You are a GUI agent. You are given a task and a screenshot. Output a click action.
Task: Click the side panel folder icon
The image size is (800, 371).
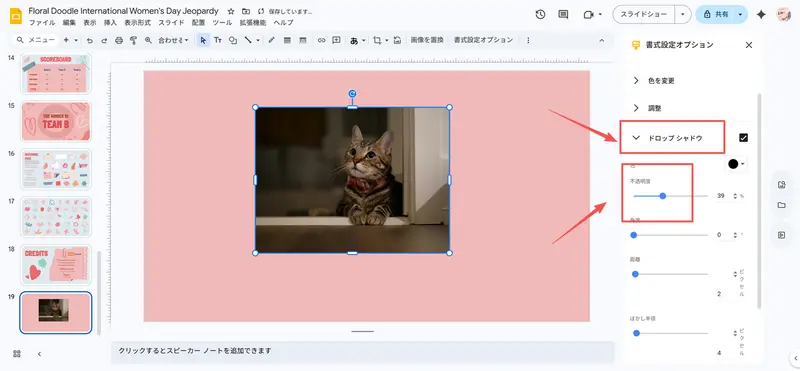click(x=781, y=205)
